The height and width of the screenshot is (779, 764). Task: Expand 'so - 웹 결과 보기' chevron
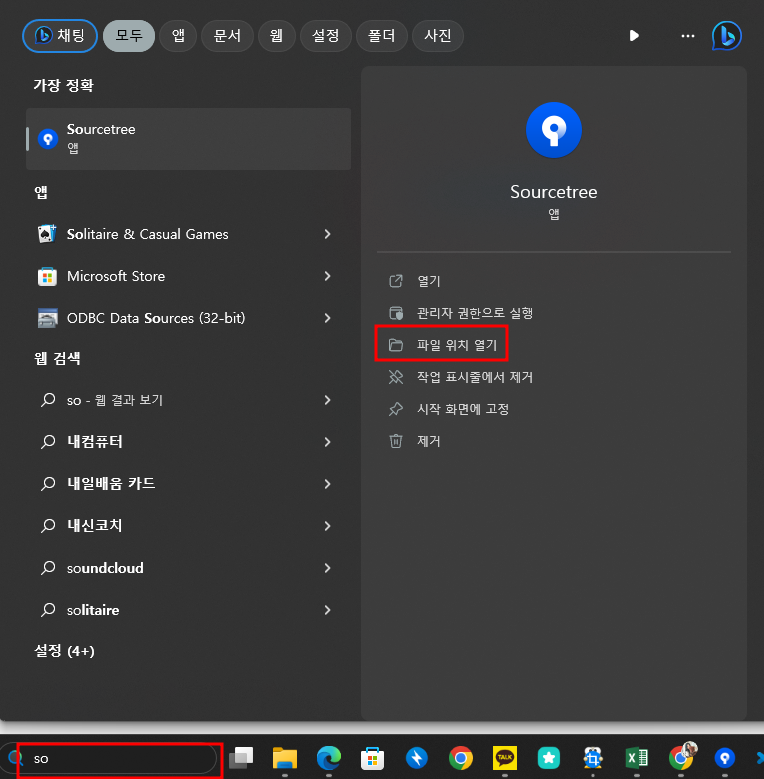327,400
